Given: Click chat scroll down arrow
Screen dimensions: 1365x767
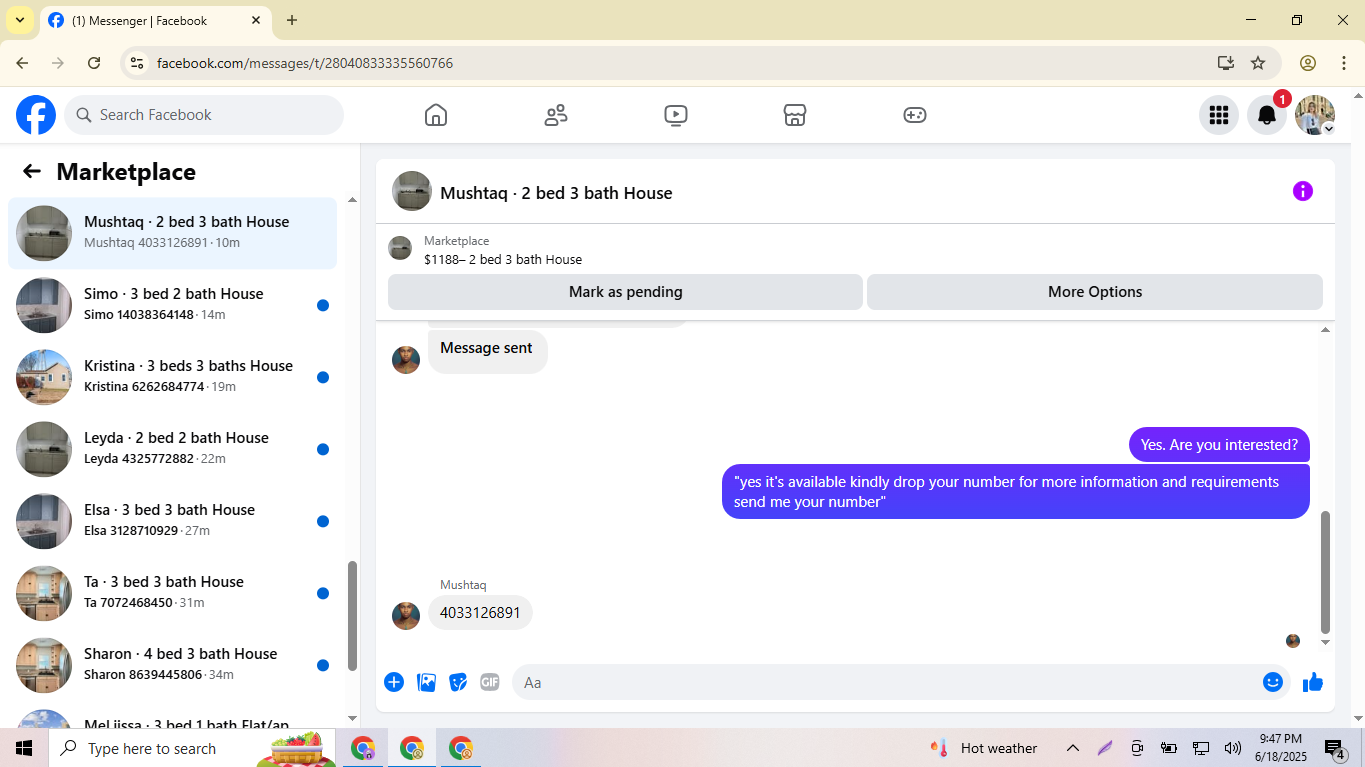Looking at the screenshot, I should [1326, 642].
